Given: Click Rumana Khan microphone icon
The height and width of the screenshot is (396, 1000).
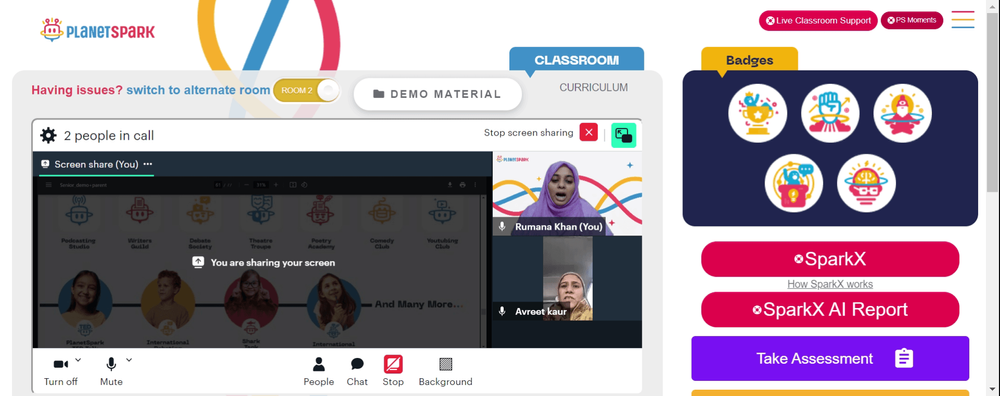Looking at the screenshot, I should (503, 226).
